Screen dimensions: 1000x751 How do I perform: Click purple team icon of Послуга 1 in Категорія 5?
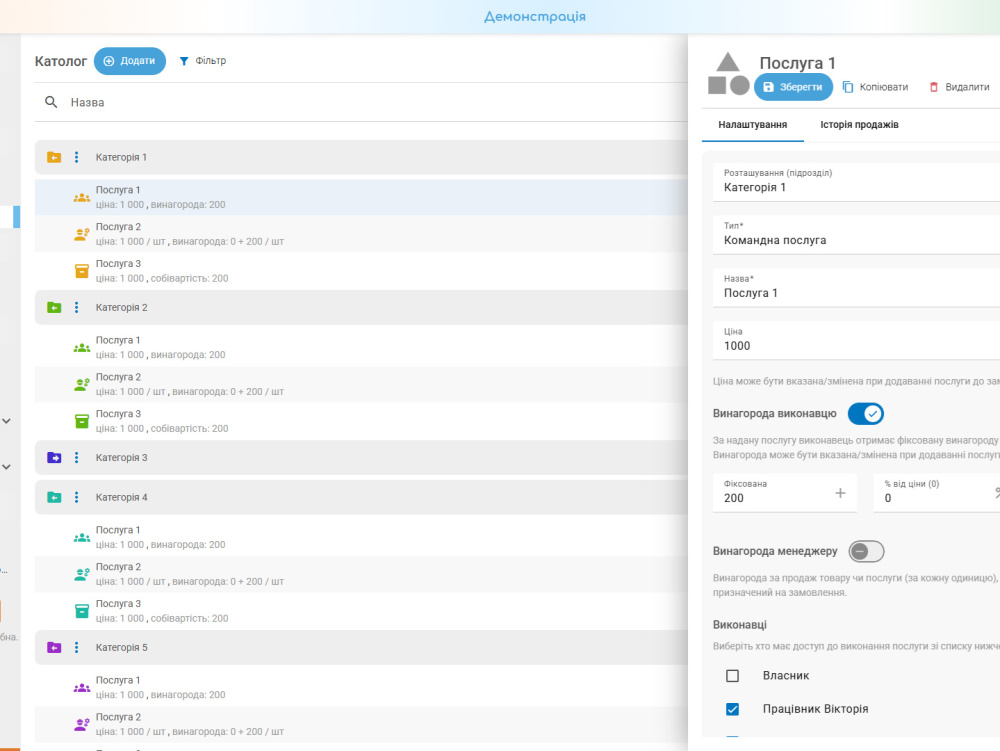[82, 689]
